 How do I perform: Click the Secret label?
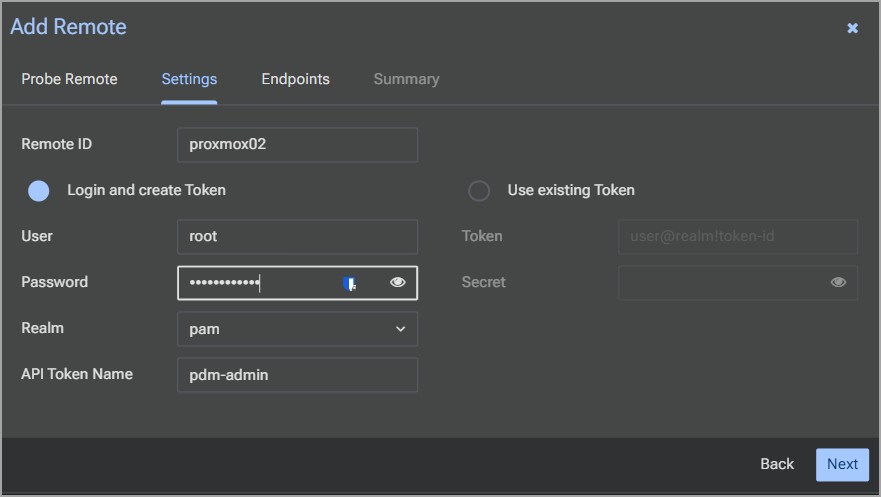coord(484,282)
